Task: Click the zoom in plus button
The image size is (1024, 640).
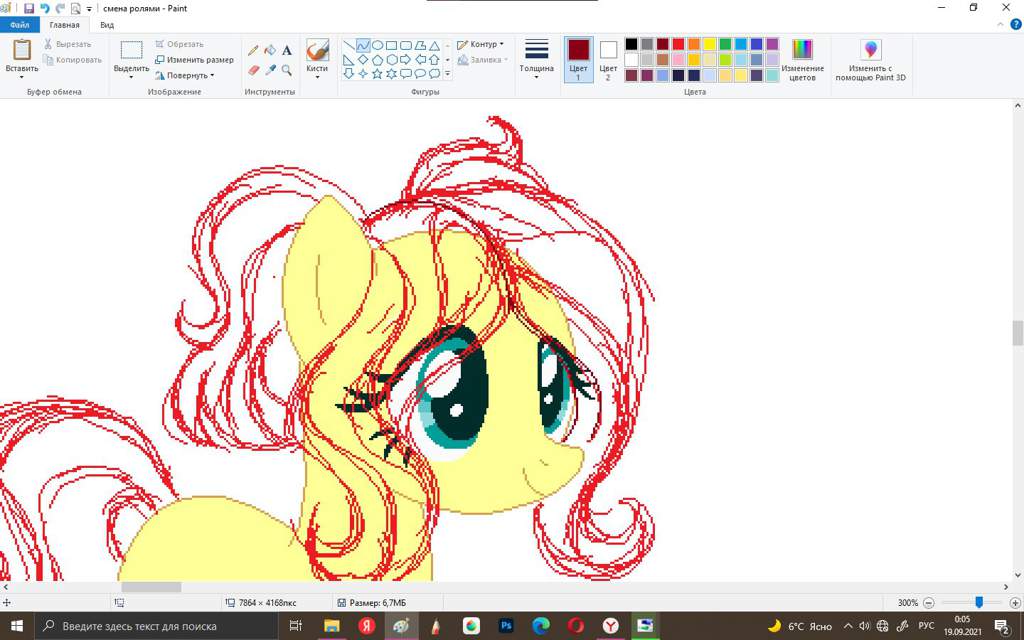Action: coord(1015,603)
